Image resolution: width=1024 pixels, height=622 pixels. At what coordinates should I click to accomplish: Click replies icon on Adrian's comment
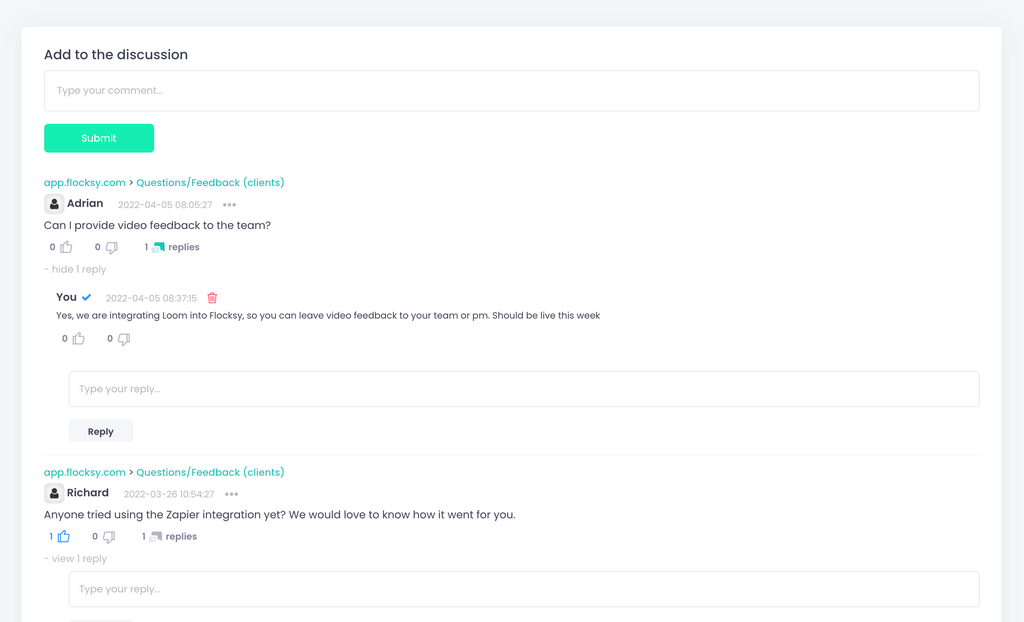tap(158, 247)
